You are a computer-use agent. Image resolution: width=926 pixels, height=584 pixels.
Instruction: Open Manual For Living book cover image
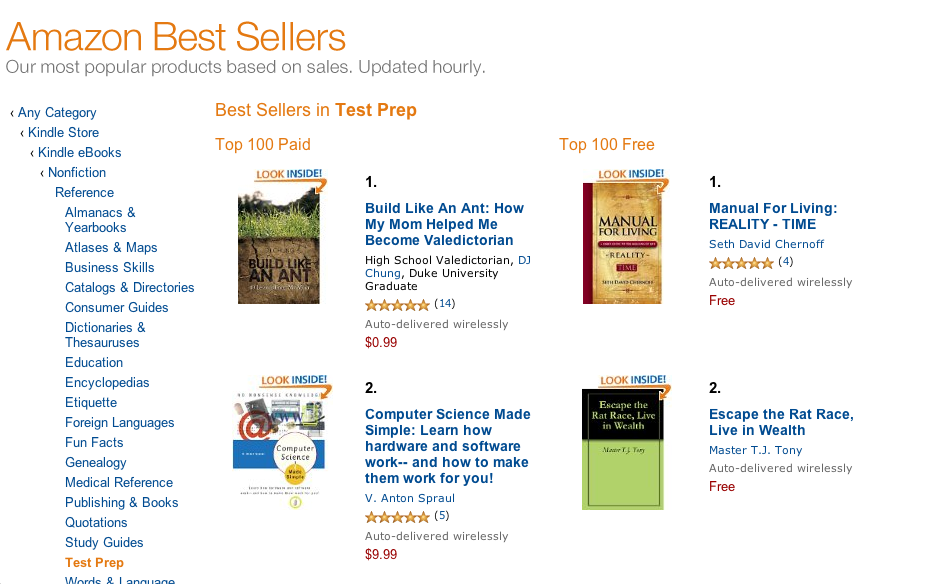pyautogui.click(x=622, y=243)
